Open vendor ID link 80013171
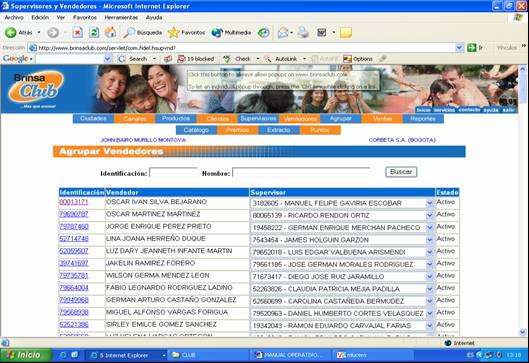 pos(74,202)
